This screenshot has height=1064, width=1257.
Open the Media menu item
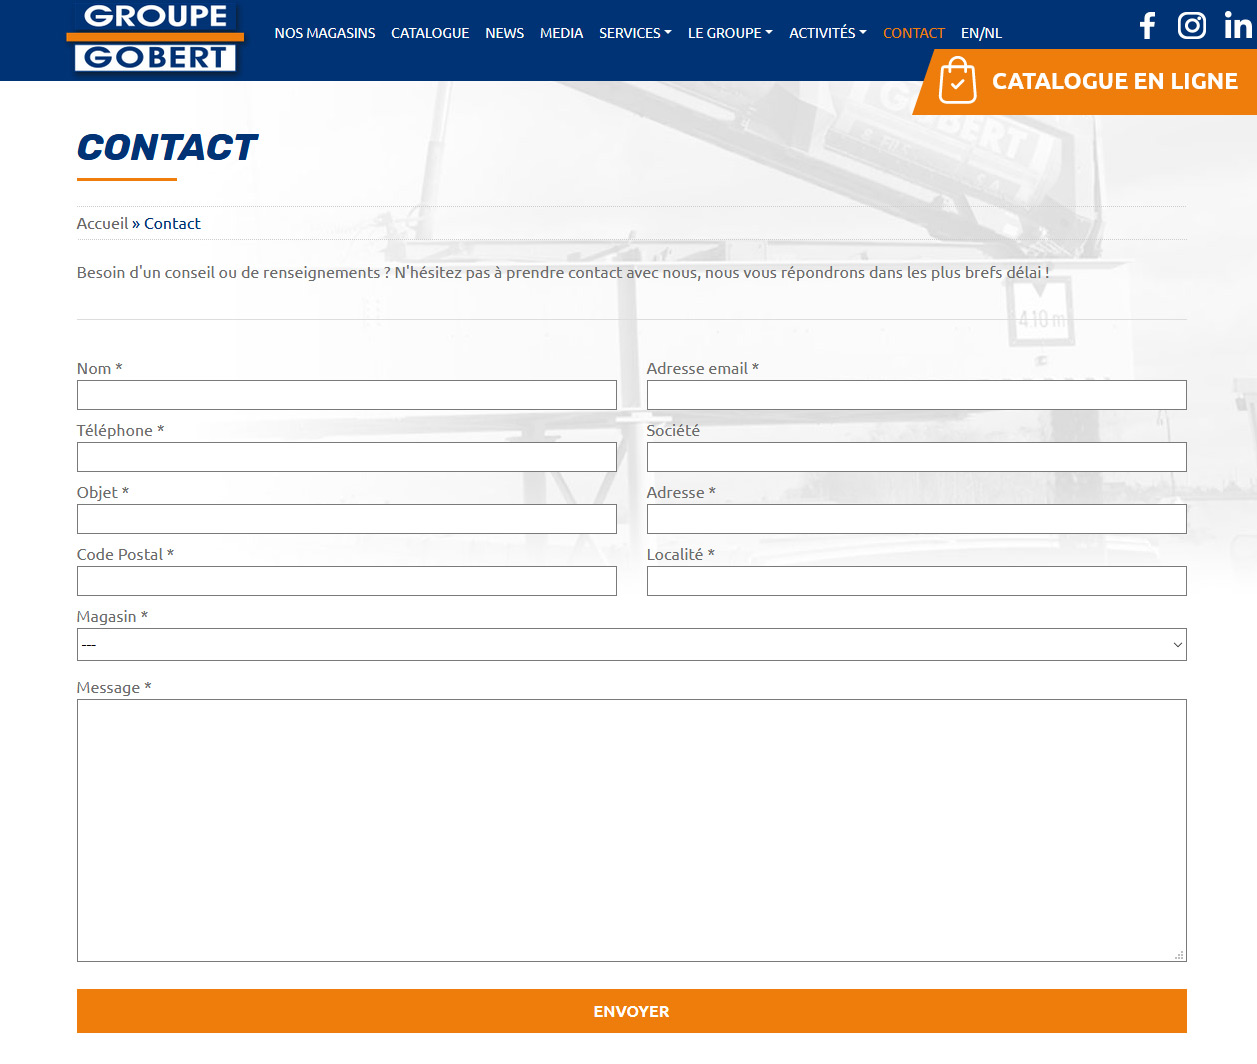click(x=561, y=33)
